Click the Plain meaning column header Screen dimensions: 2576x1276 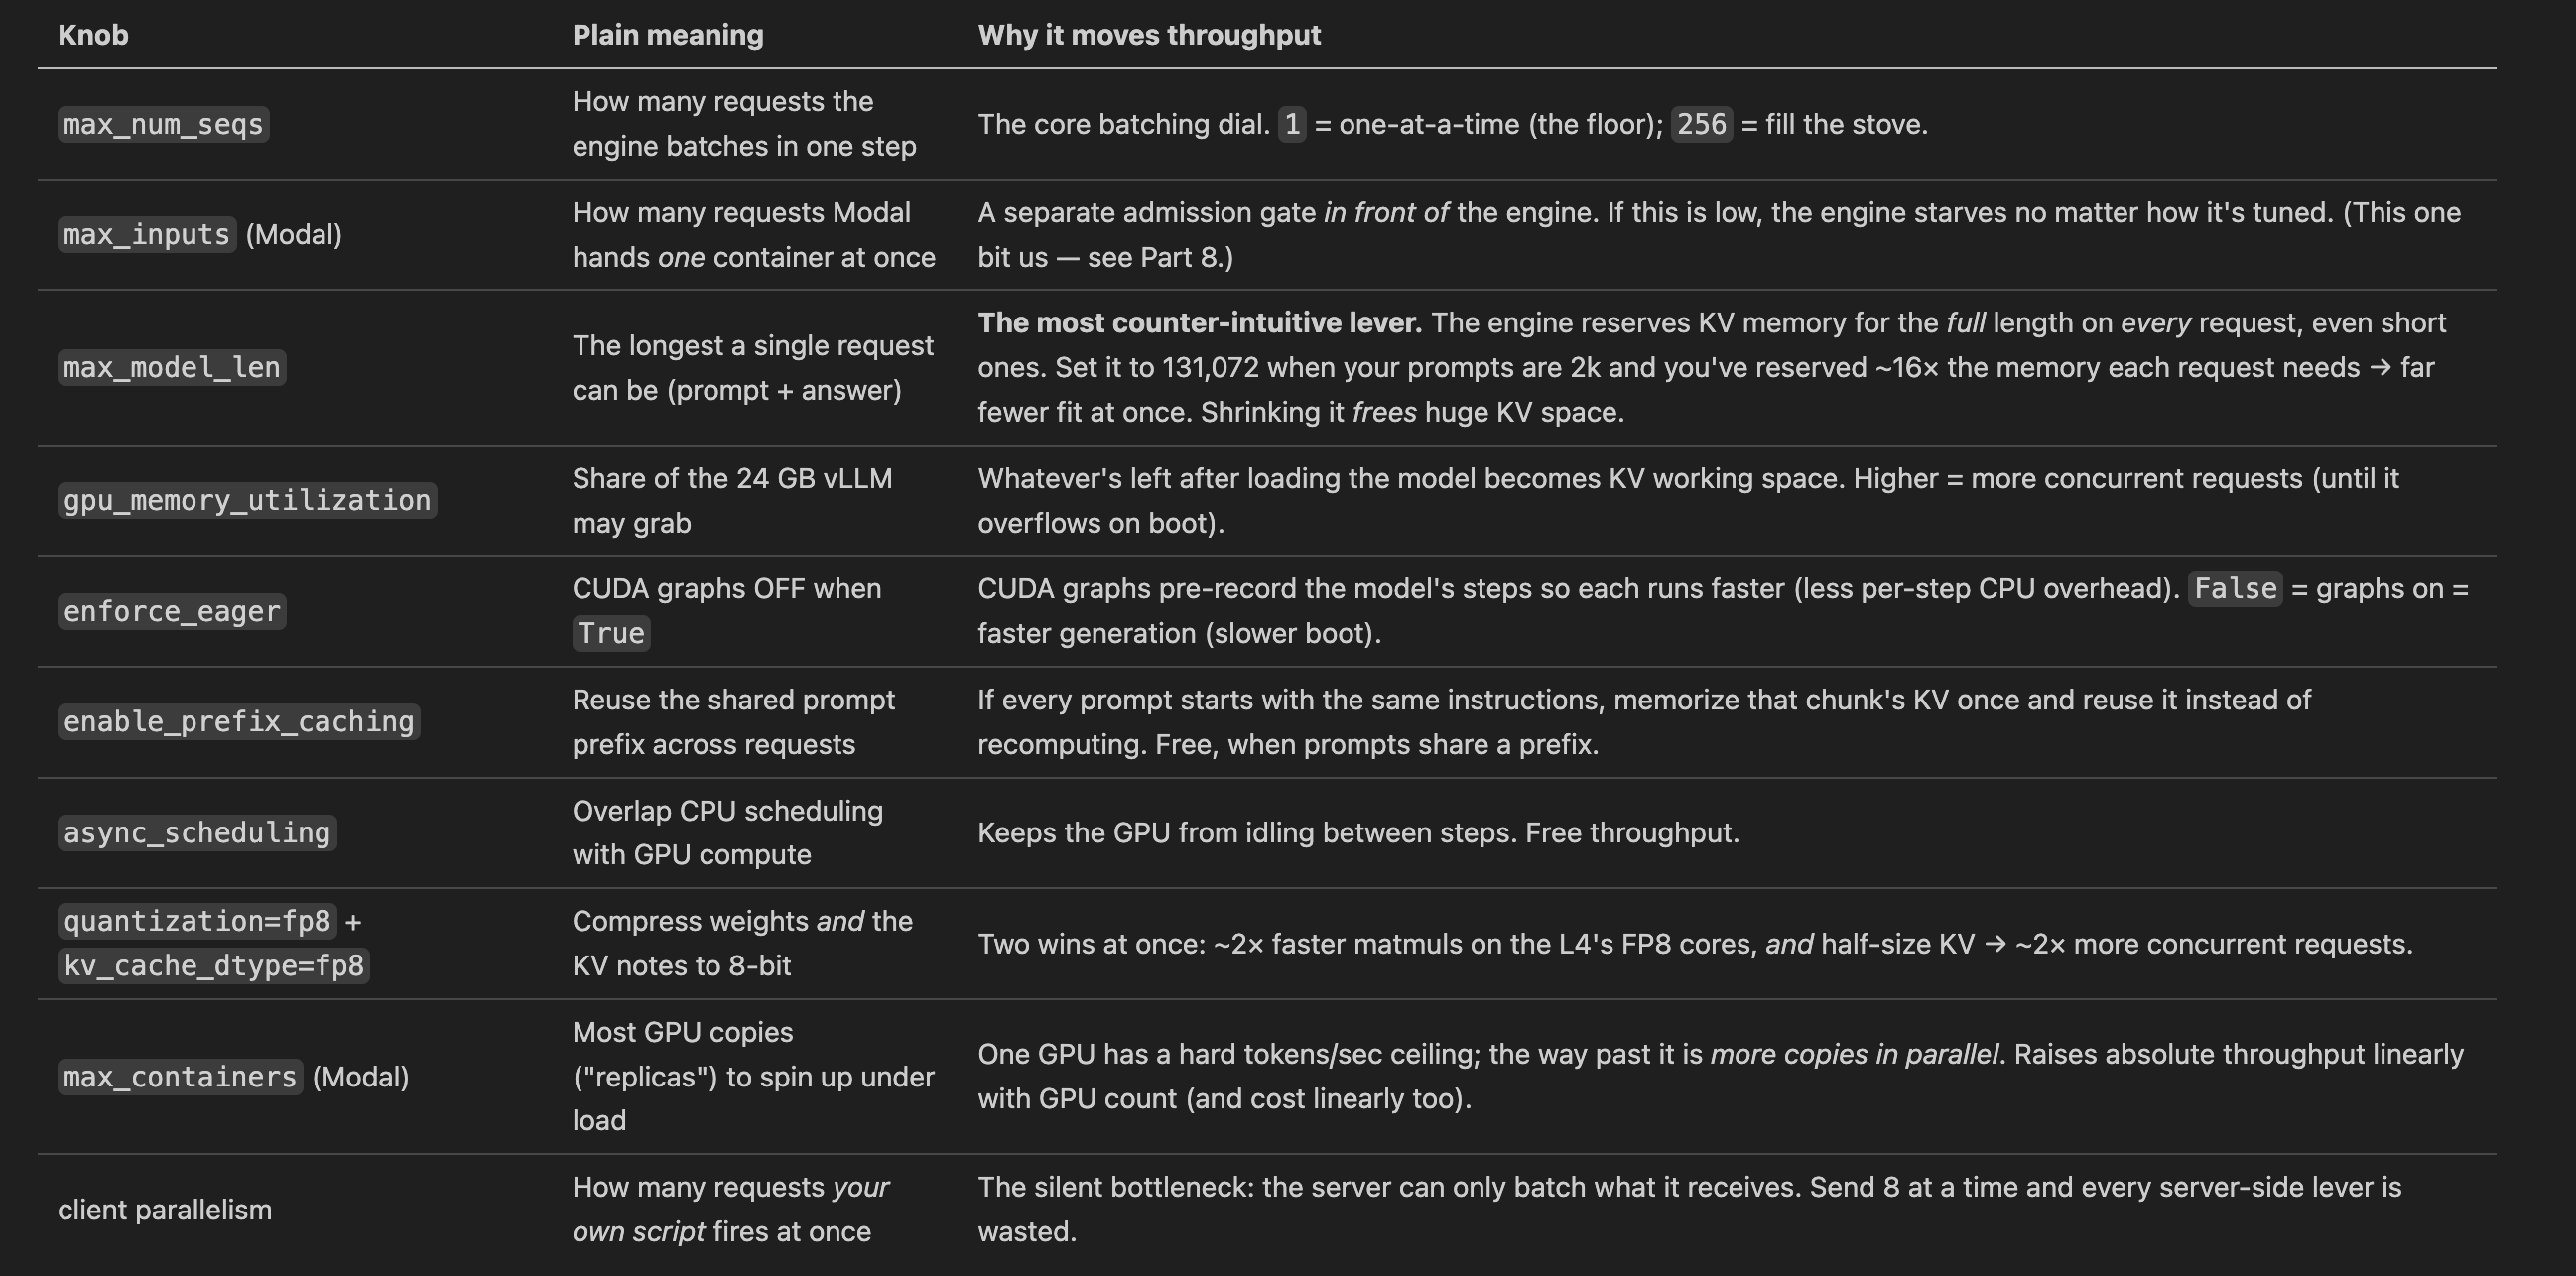(668, 35)
